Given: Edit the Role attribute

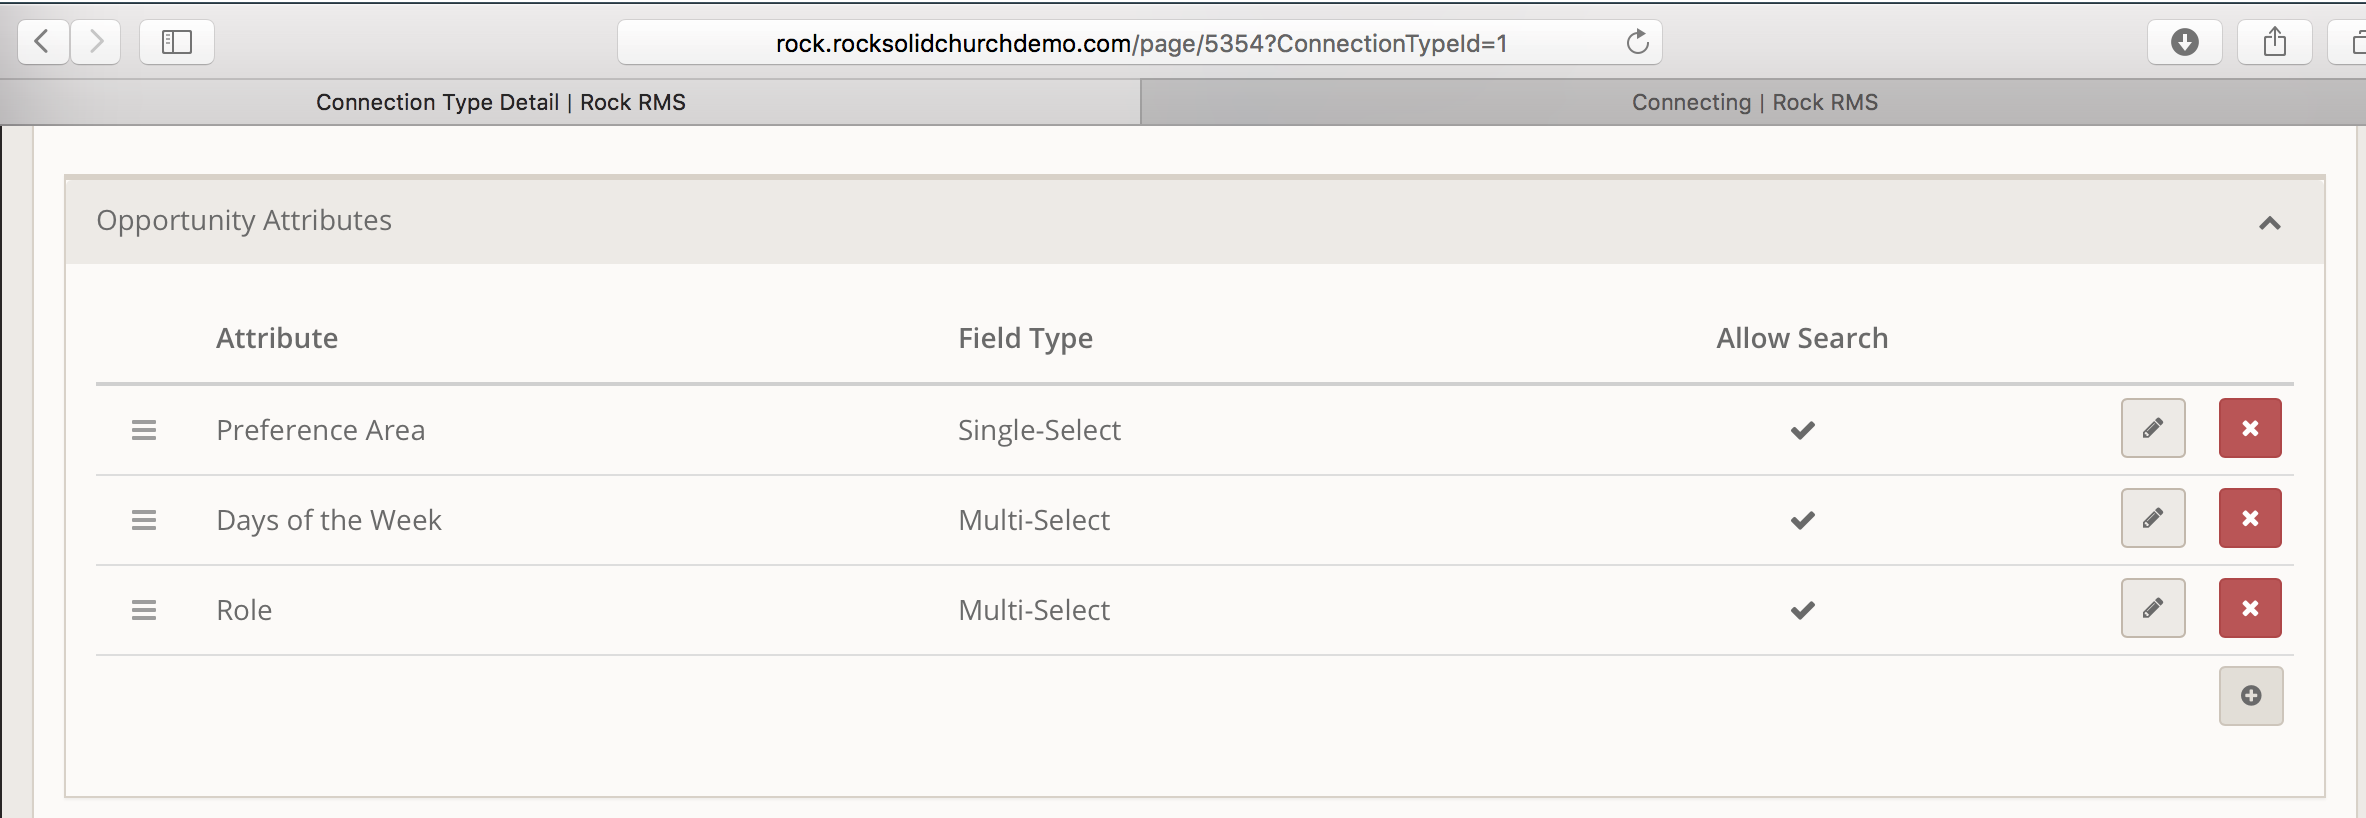Looking at the screenshot, I should pos(2152,608).
